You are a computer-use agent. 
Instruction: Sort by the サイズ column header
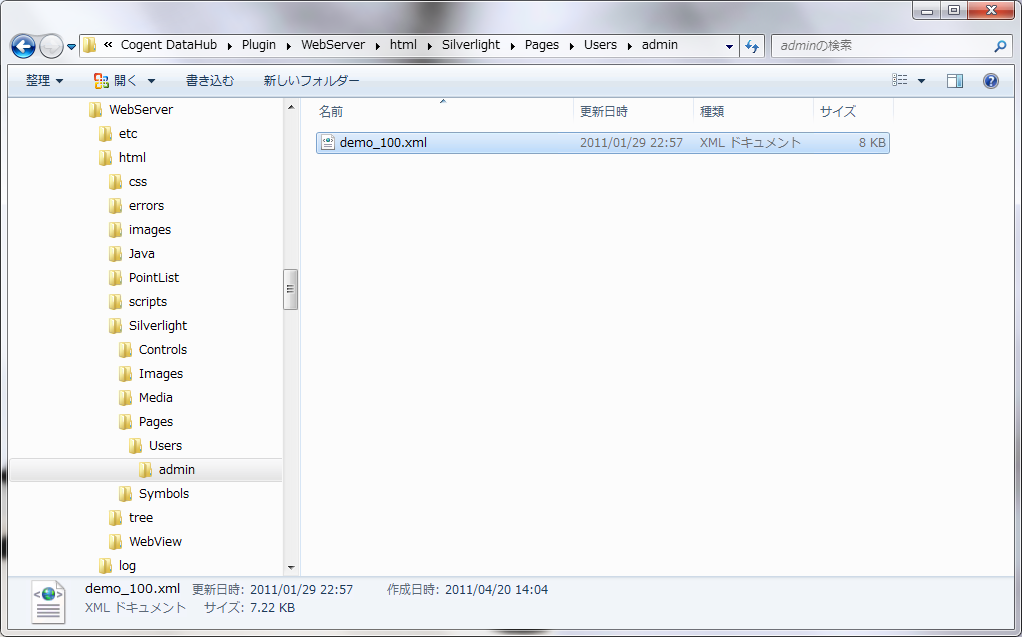(x=853, y=111)
